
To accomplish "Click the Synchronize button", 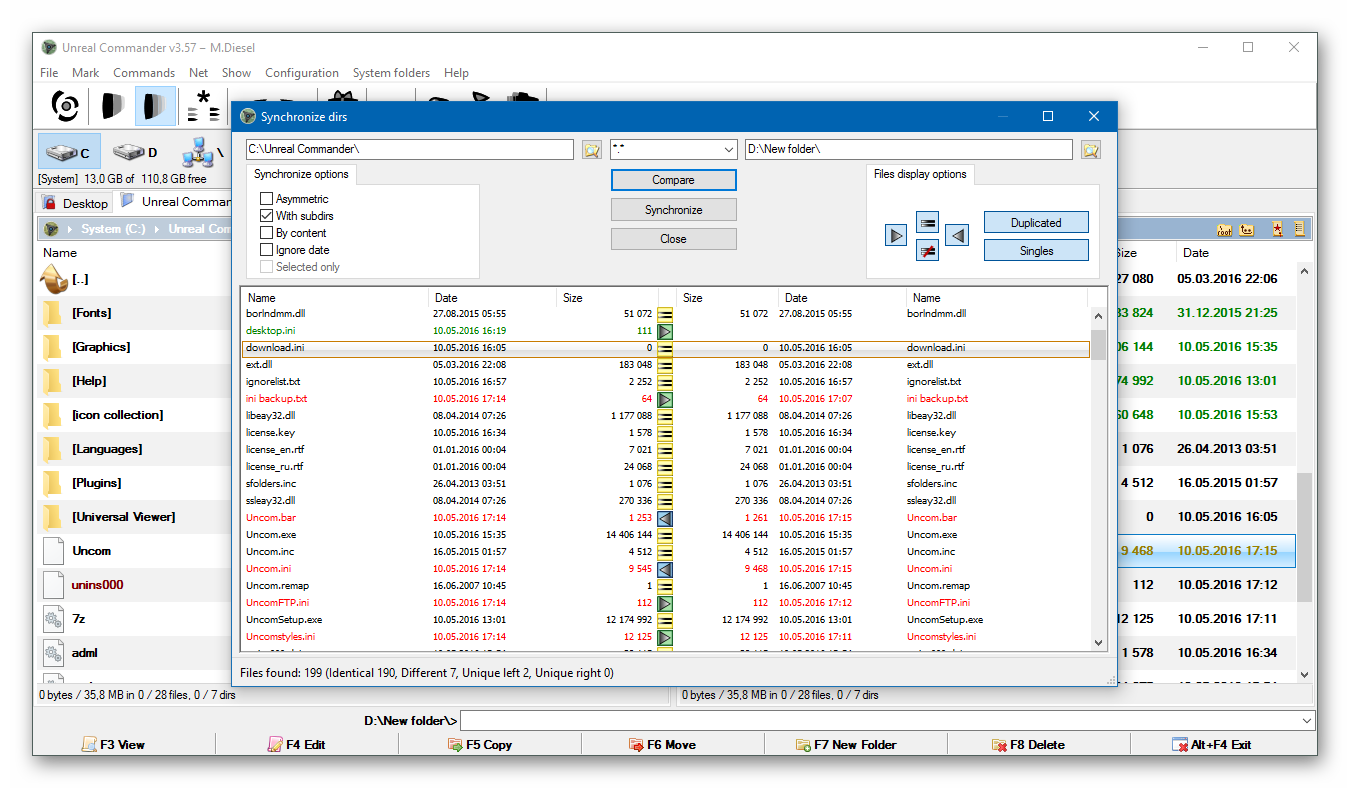I will point(673,210).
